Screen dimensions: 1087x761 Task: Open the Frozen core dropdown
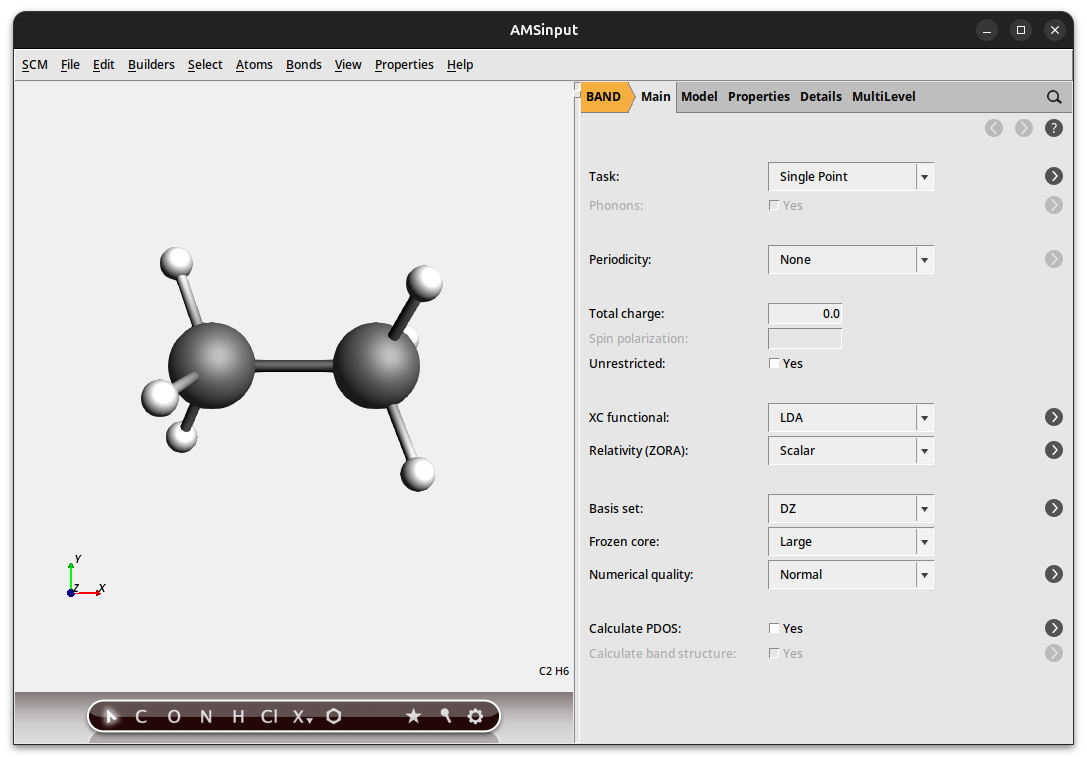pyautogui.click(x=850, y=542)
